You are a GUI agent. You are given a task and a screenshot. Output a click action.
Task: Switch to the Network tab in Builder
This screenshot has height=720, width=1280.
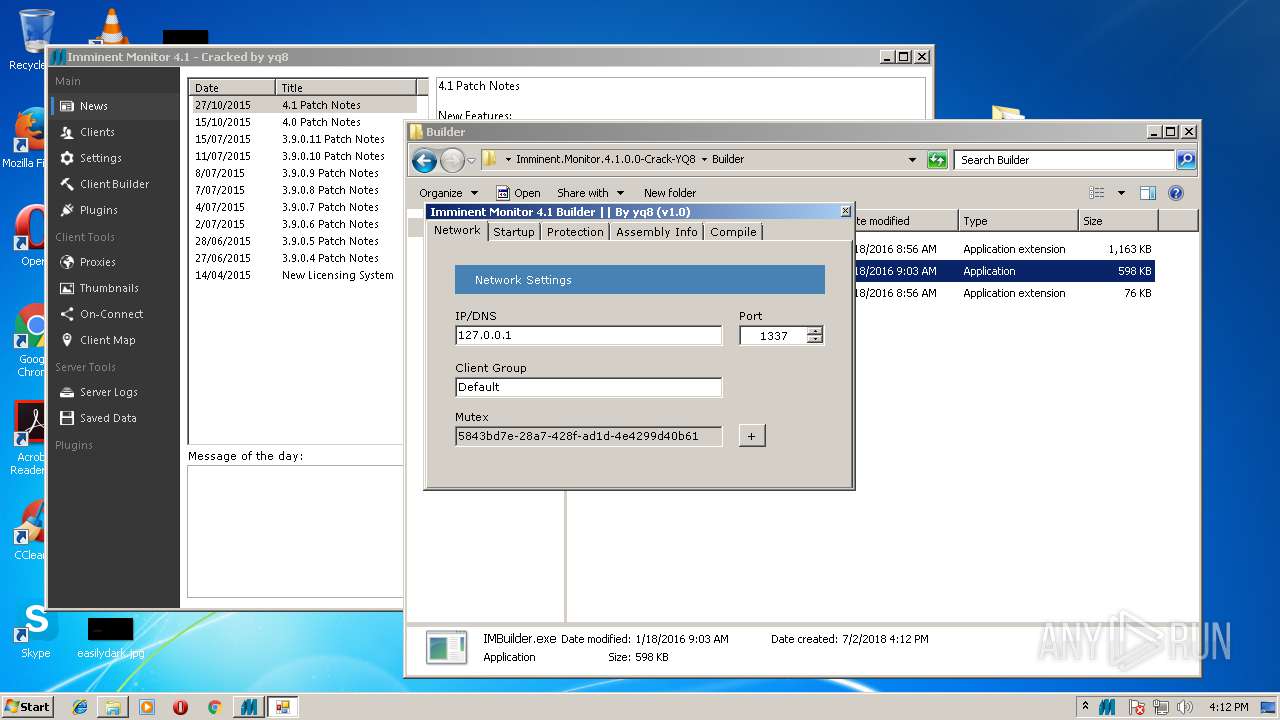457,230
